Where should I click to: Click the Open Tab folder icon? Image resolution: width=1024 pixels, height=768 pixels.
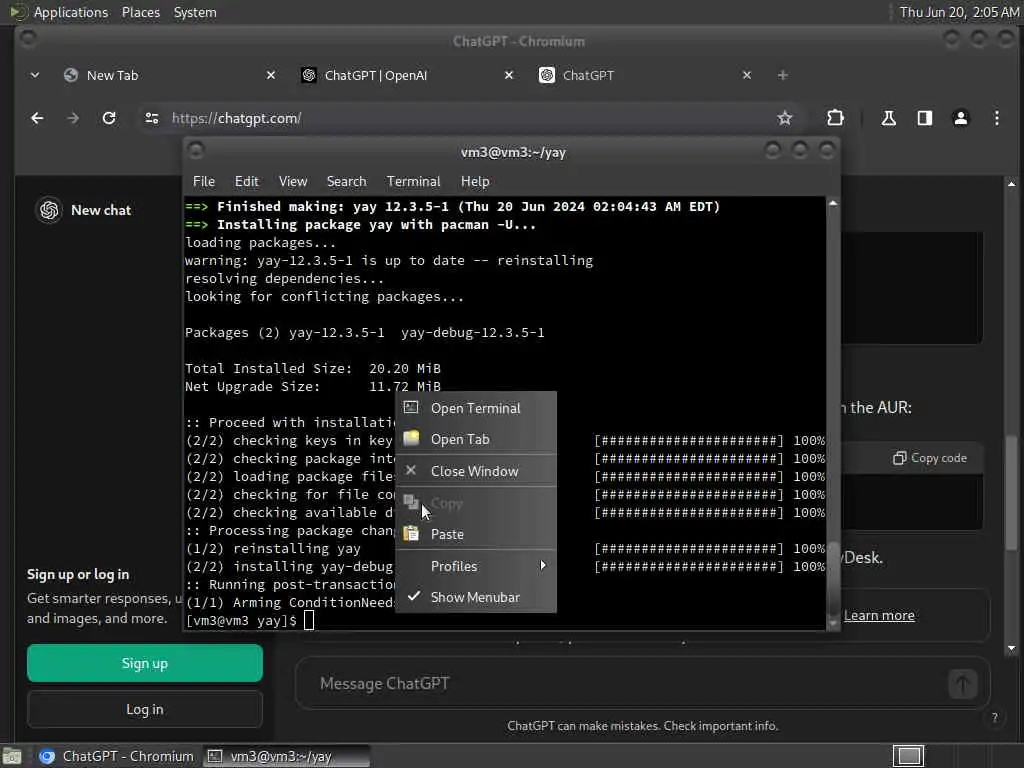point(411,438)
